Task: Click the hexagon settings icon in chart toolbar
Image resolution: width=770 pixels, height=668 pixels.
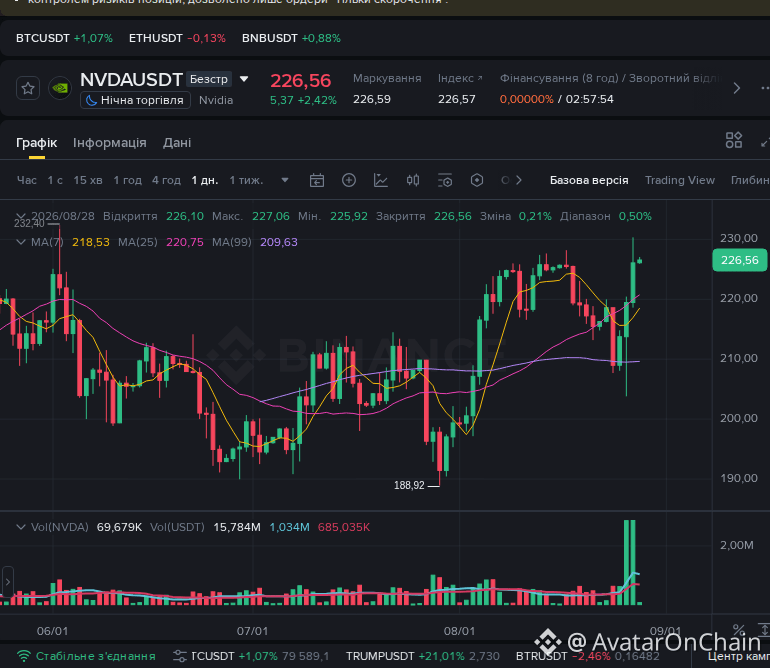Action: 477,180
